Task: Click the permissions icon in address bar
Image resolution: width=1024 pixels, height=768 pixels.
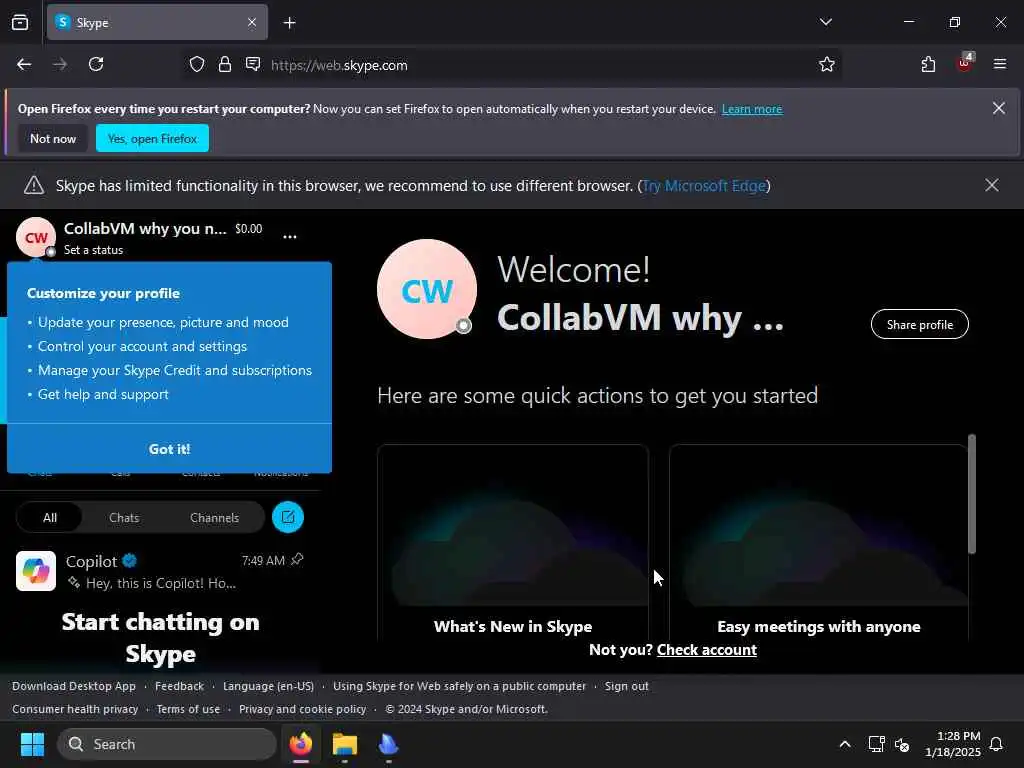Action: pyautogui.click(x=253, y=64)
